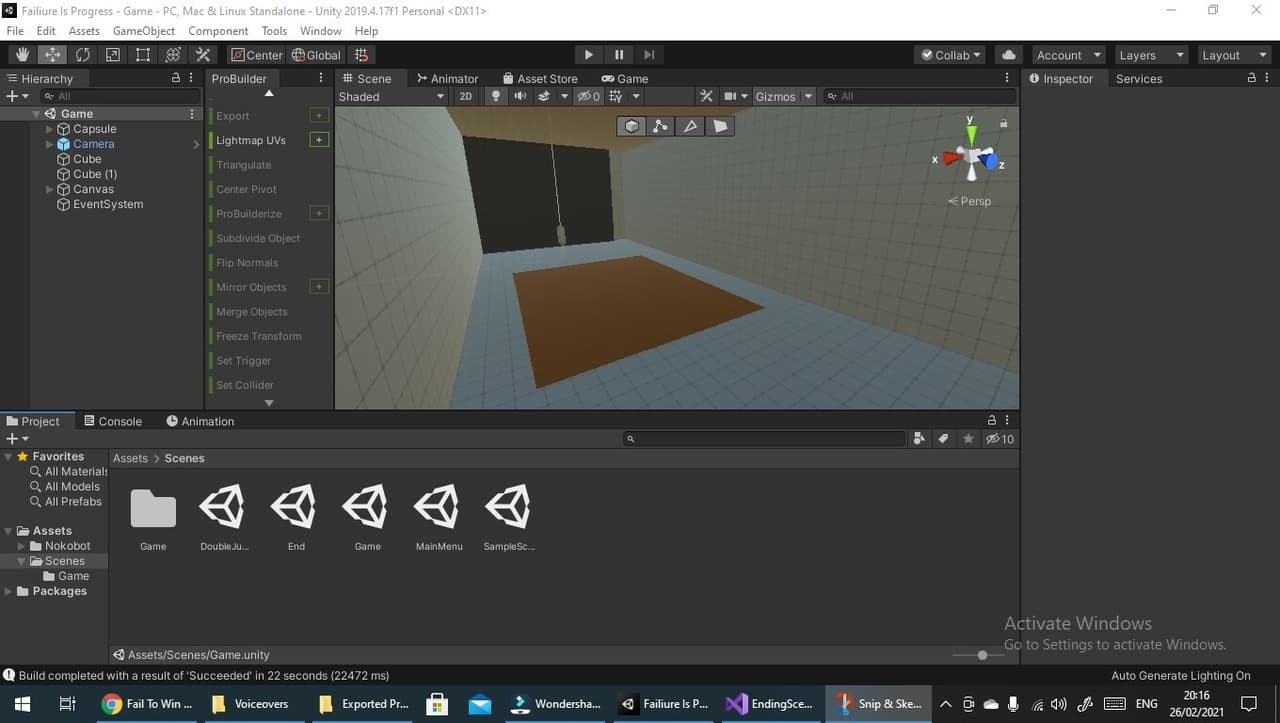Image resolution: width=1280 pixels, height=723 pixels.
Task: Switch to the Services tab
Action: (x=1139, y=78)
